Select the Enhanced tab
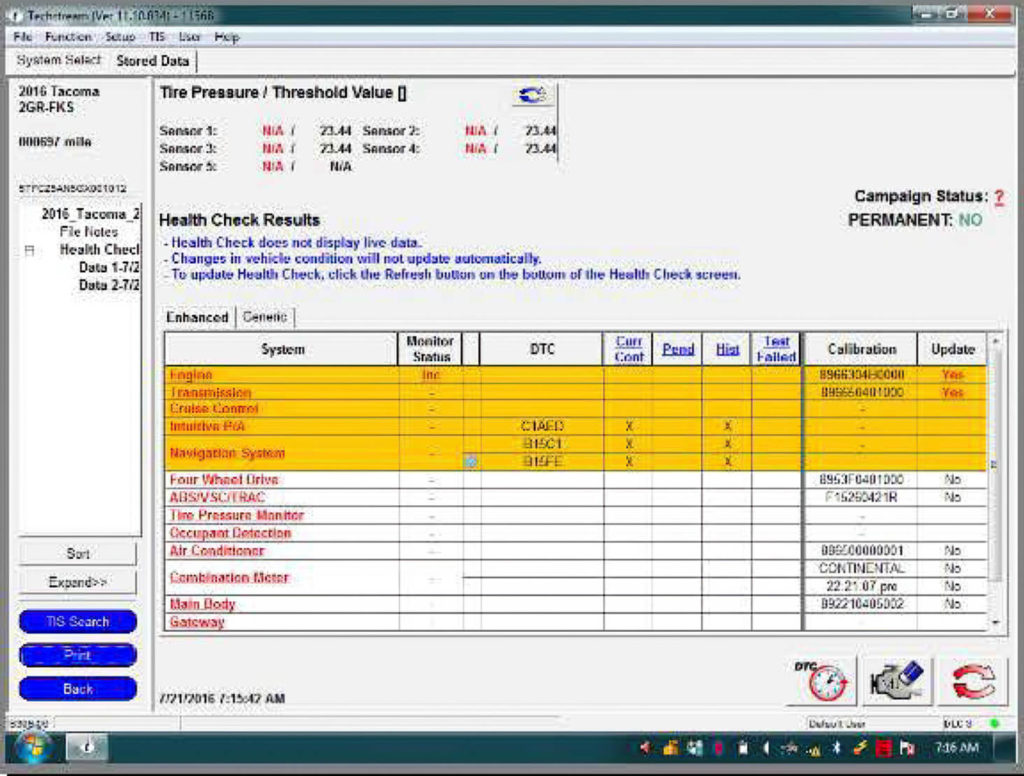The width and height of the screenshot is (1024, 776). [x=197, y=317]
